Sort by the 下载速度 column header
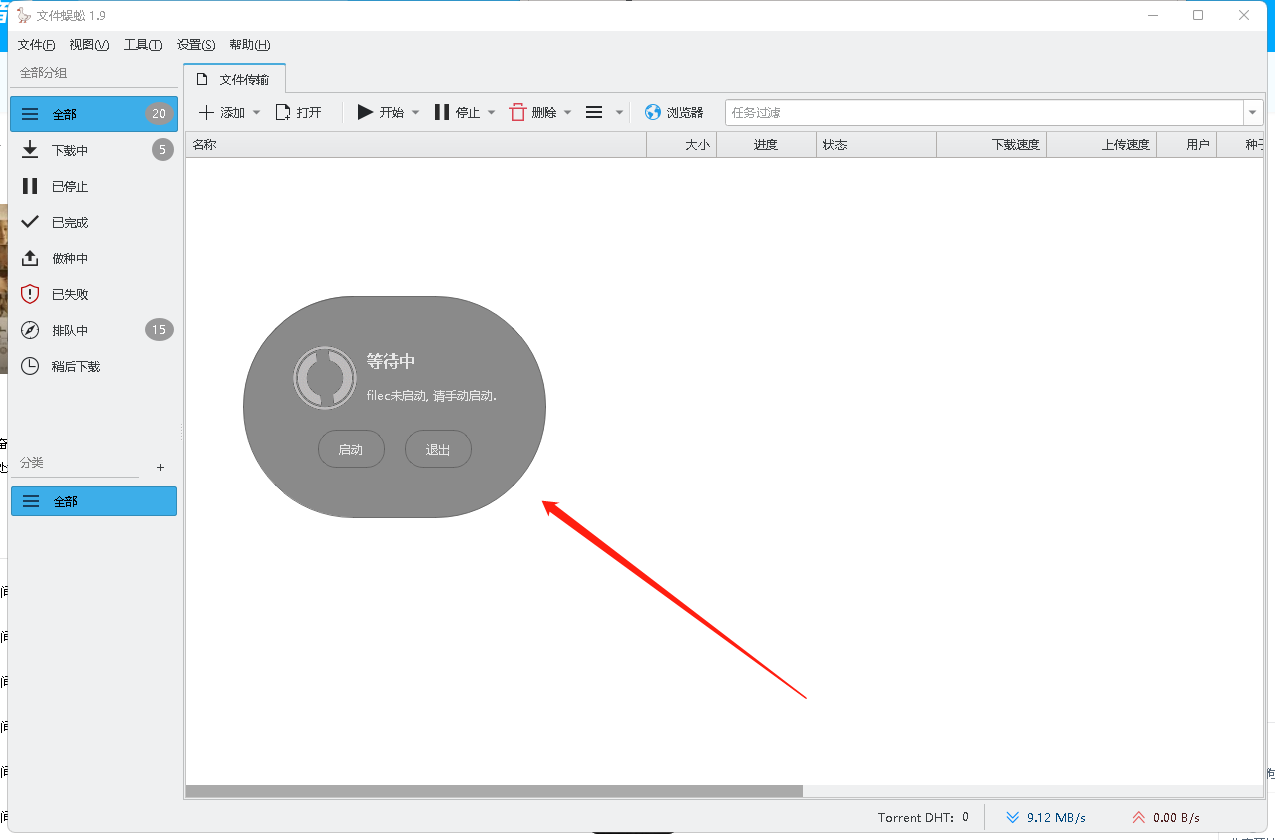The width and height of the screenshot is (1275, 840). tap(991, 145)
